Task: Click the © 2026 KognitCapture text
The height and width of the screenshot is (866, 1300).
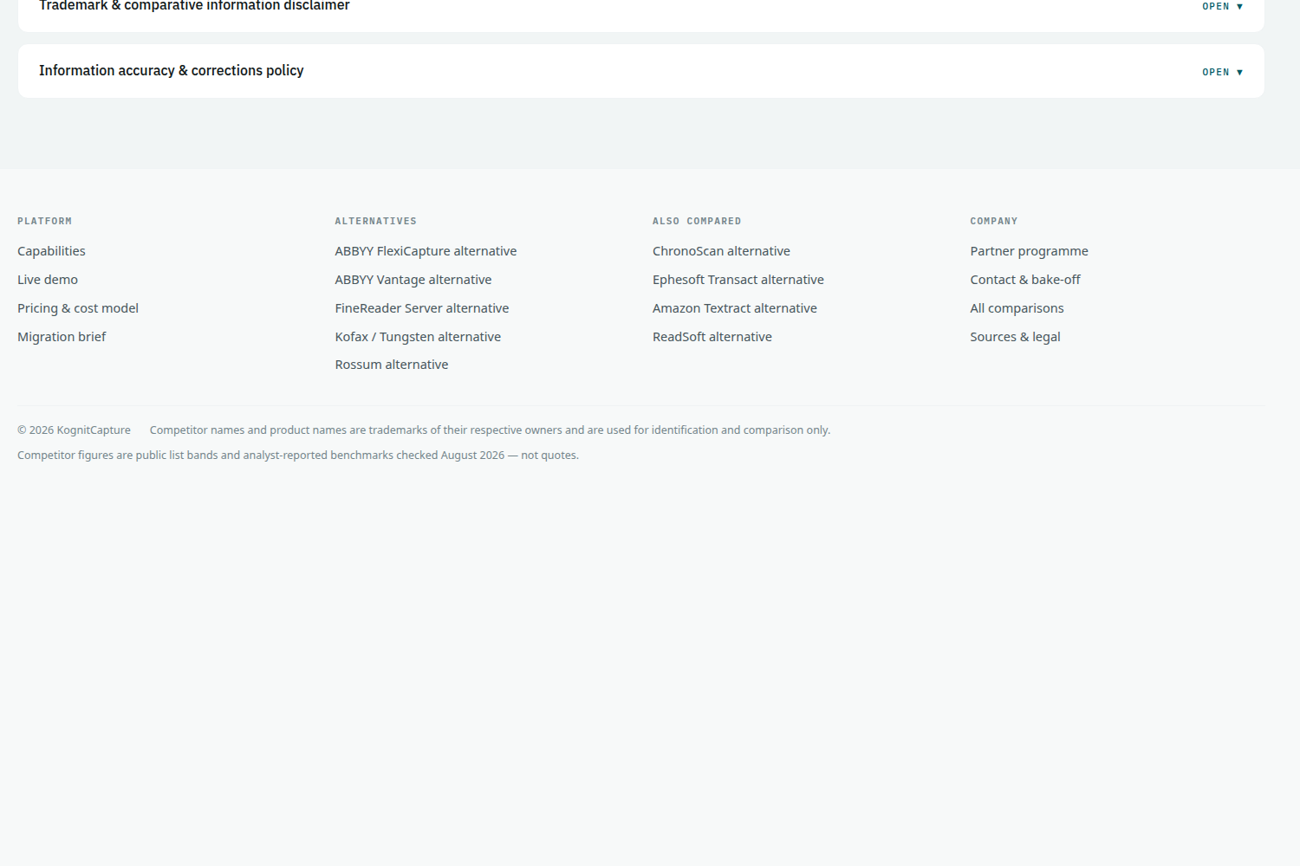Action: pos(74,430)
